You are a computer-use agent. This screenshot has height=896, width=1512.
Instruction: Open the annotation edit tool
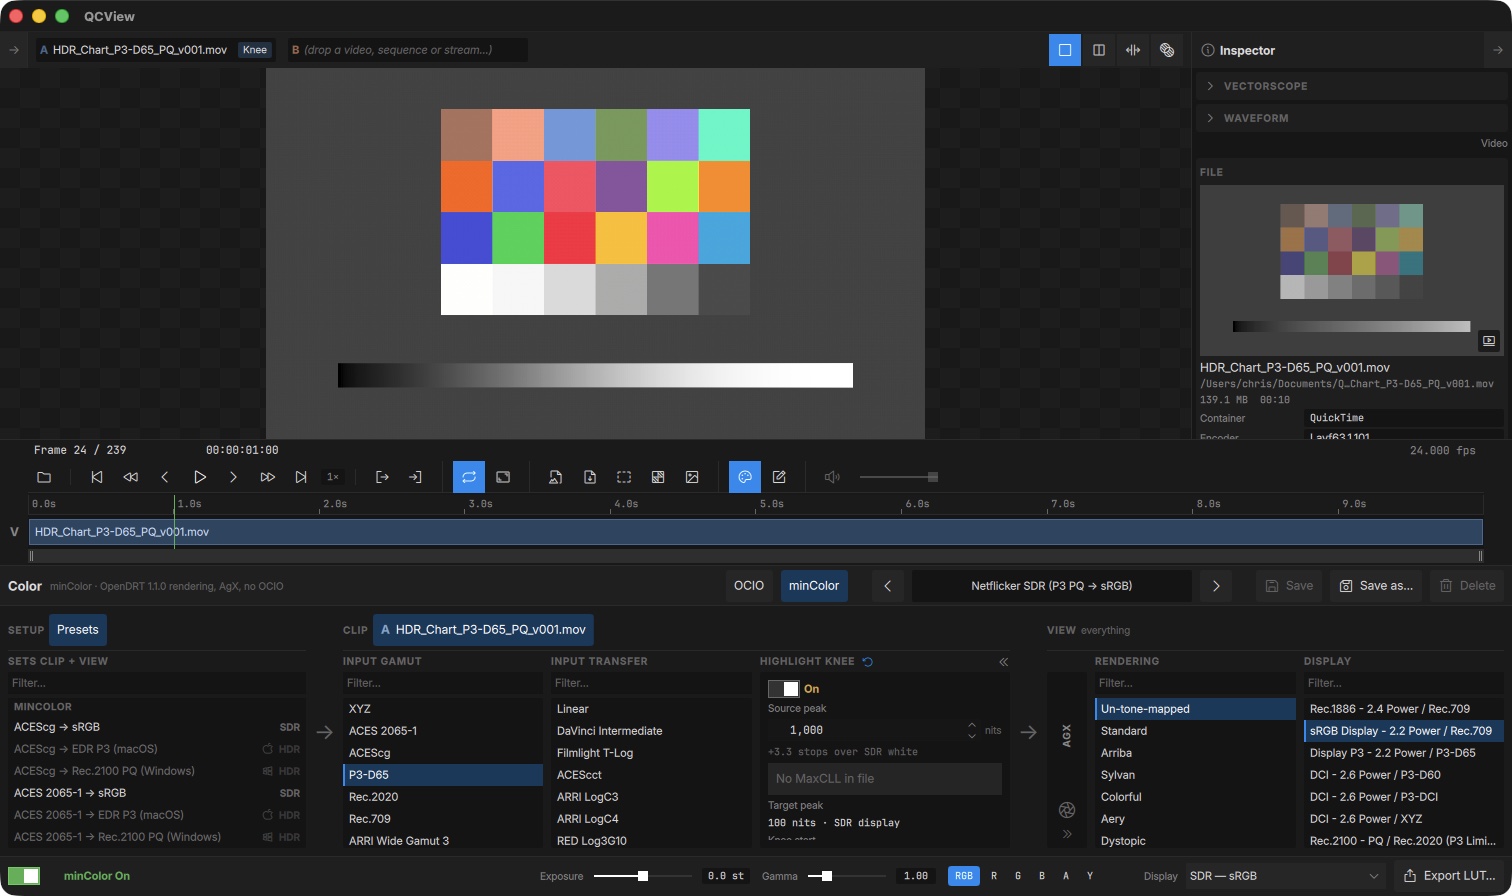point(780,477)
